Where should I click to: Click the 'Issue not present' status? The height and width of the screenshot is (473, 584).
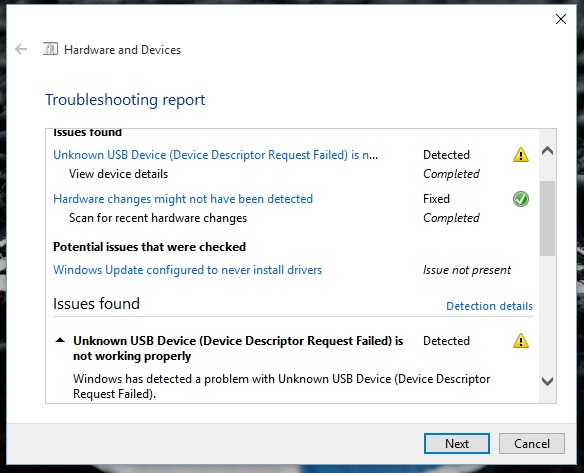(x=467, y=270)
